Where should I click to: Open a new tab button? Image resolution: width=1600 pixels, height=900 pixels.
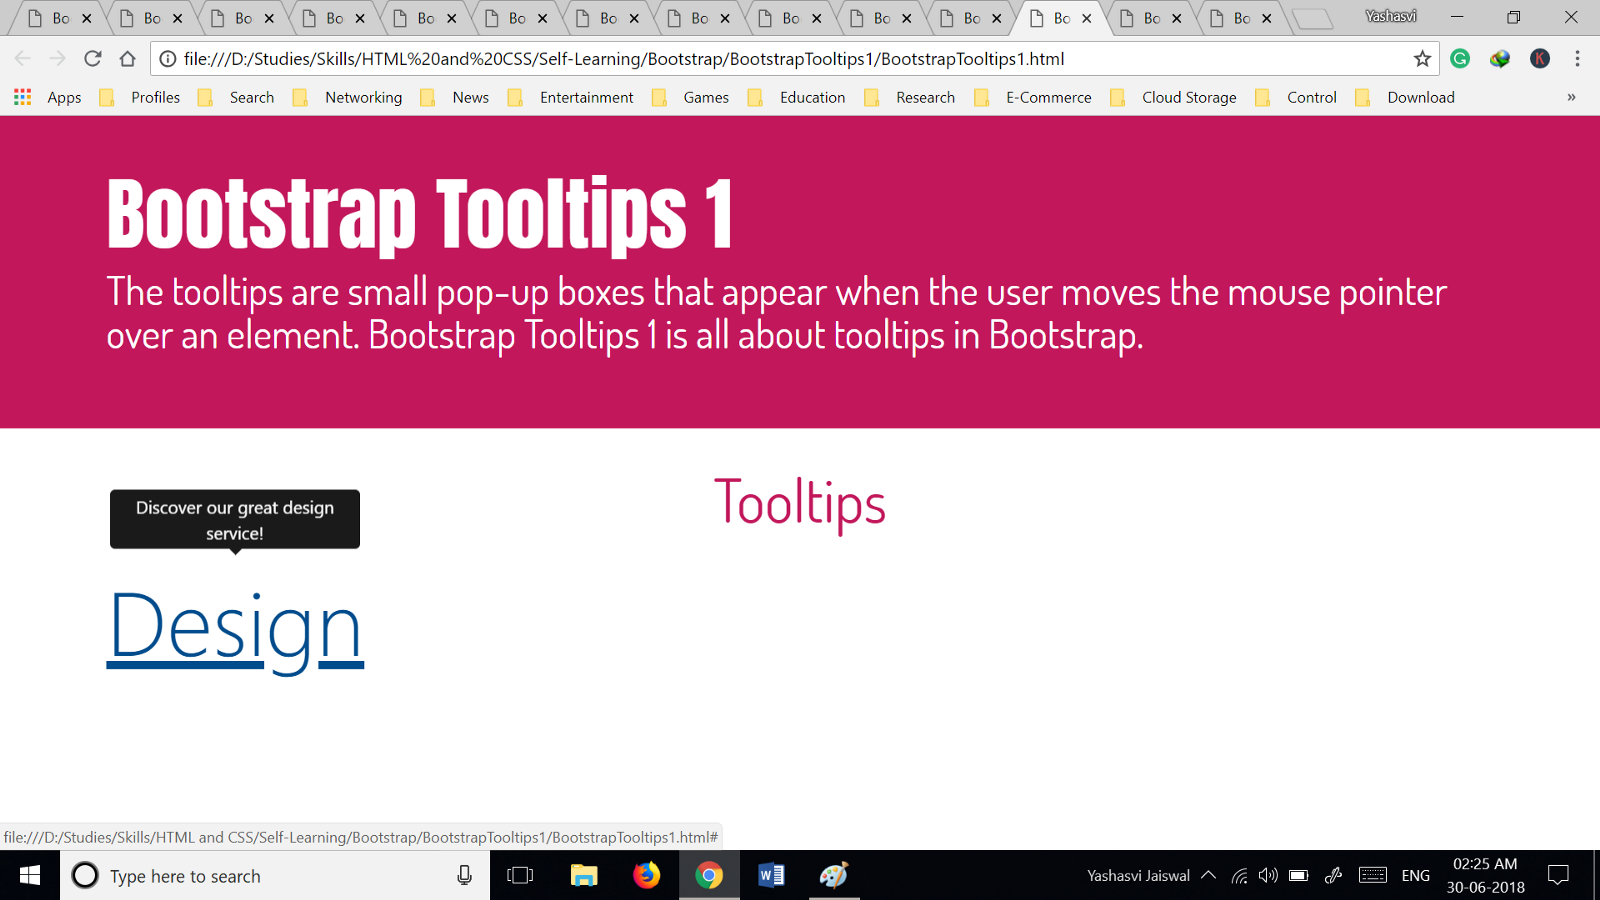coord(1312,19)
